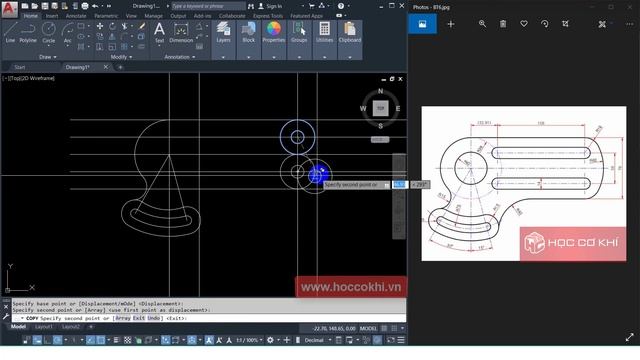
Task: Click the Undo arrow in quick access toolbar
Action: coord(95,6)
